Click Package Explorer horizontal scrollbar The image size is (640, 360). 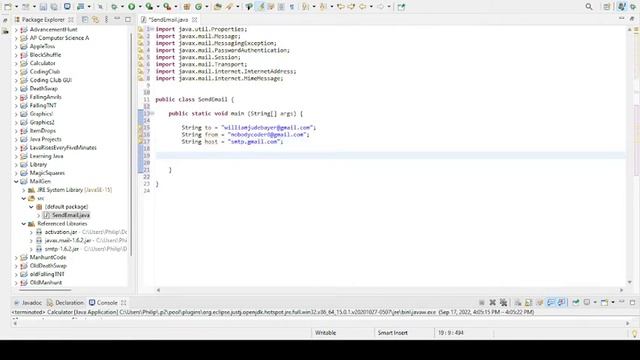tap(44, 290)
